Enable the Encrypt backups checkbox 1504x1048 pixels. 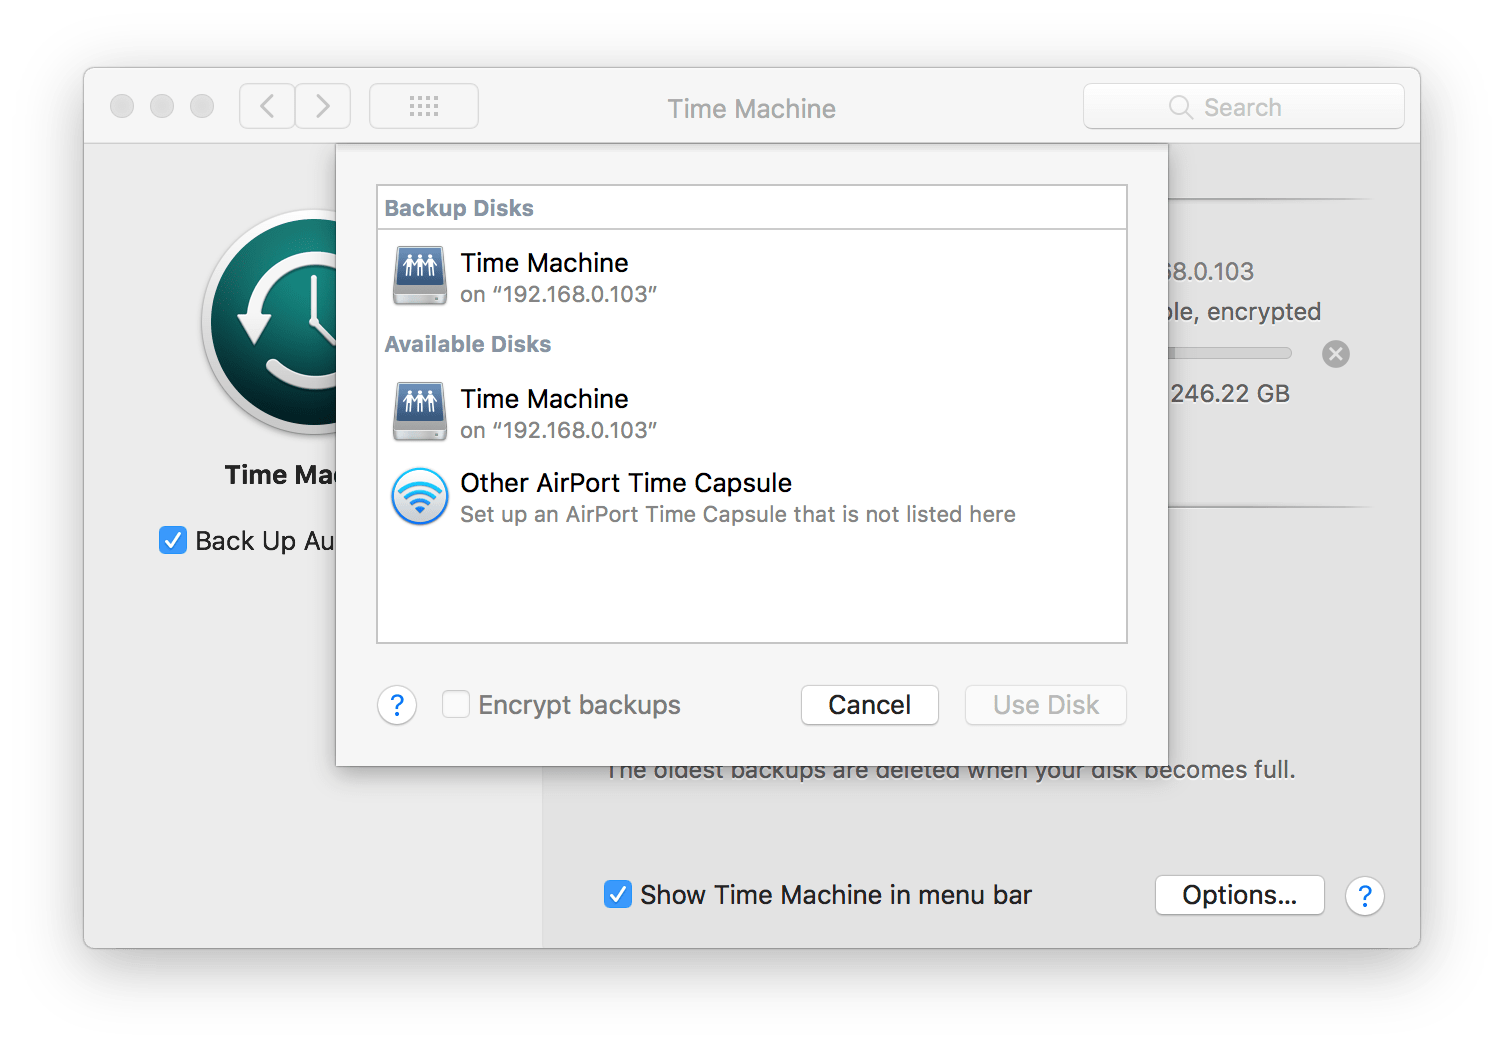pyautogui.click(x=456, y=704)
